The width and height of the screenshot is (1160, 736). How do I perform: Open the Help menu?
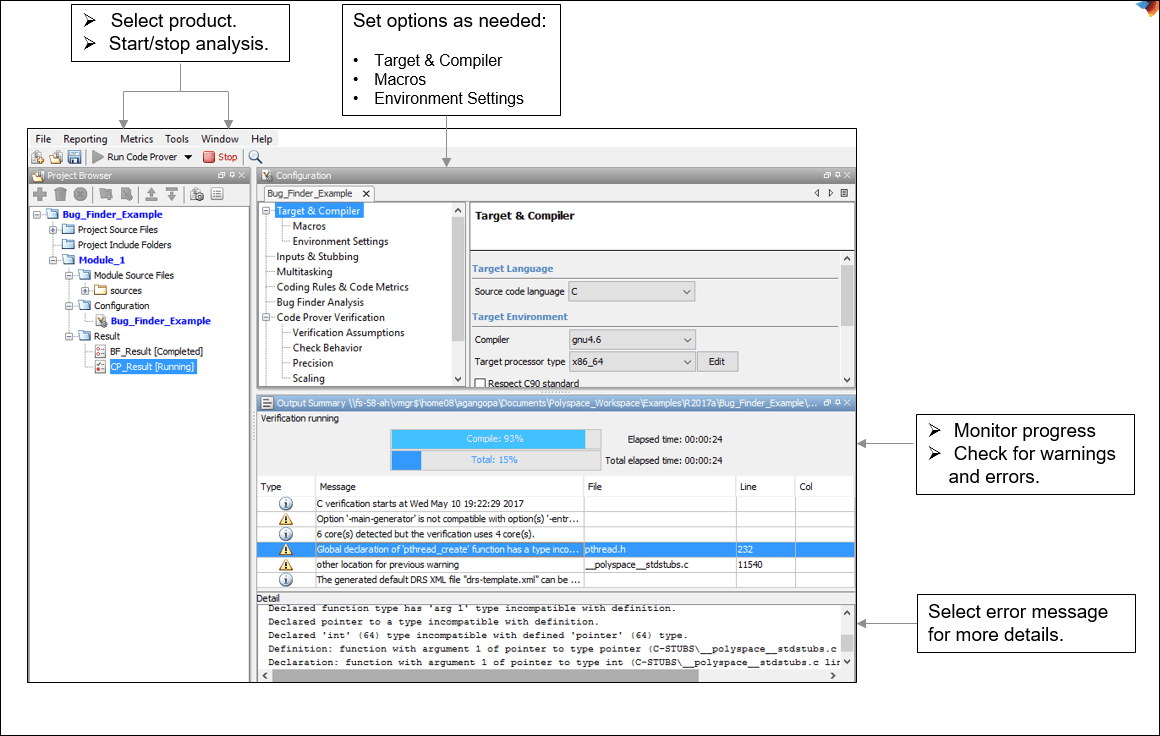261,138
